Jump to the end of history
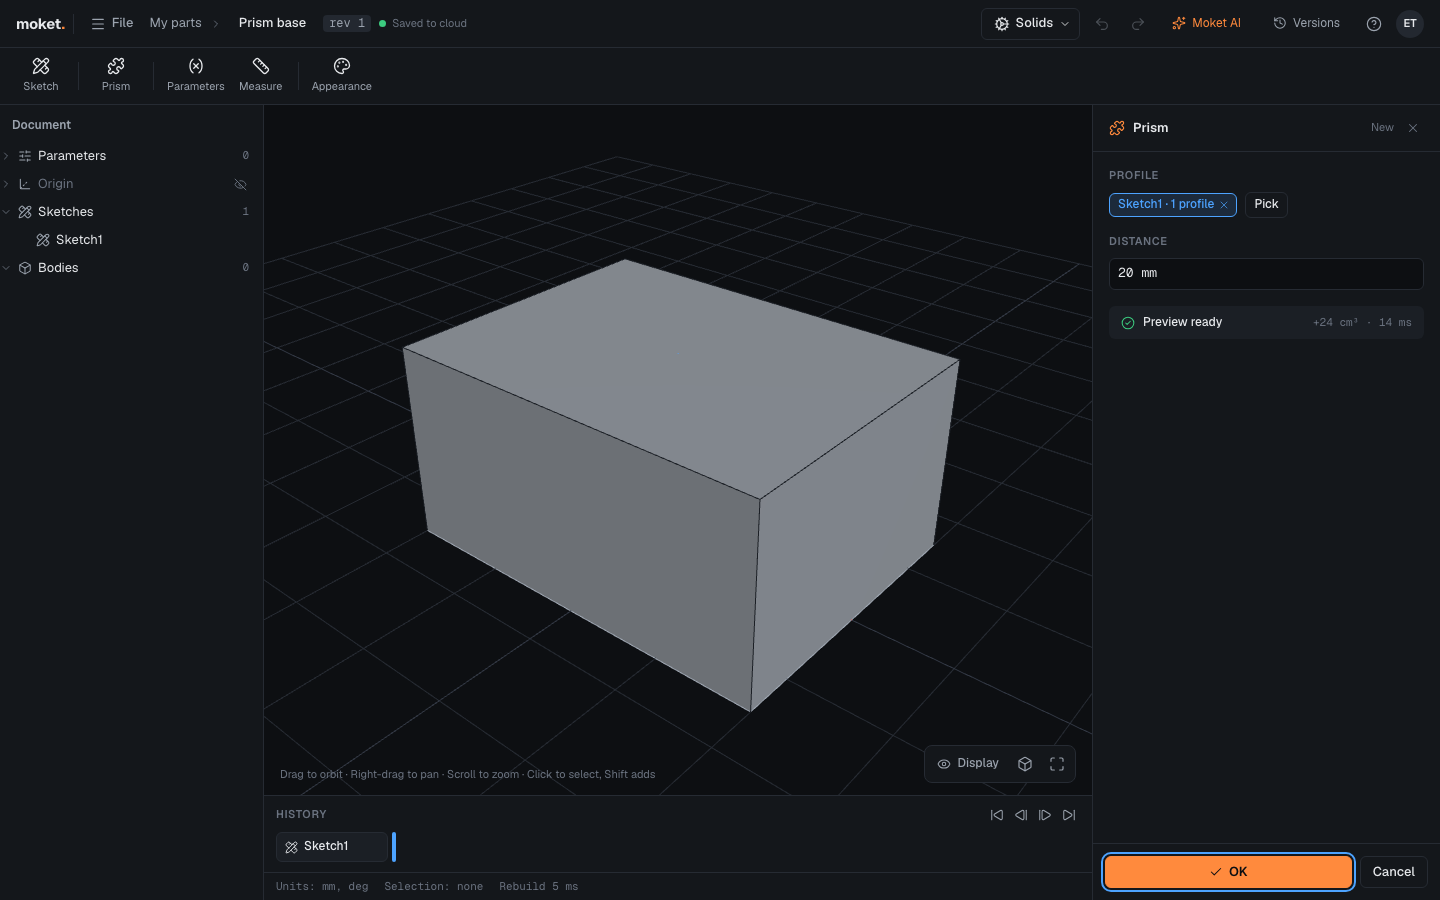The height and width of the screenshot is (900, 1440). tap(1069, 815)
